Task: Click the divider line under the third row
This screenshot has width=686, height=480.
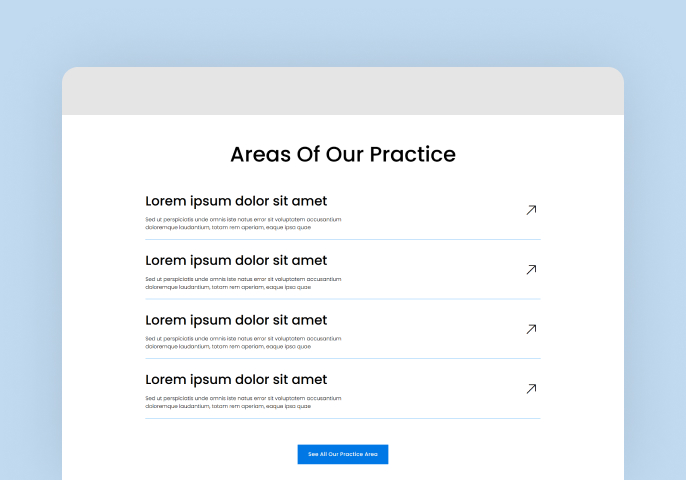Action: pyautogui.click(x=343, y=358)
